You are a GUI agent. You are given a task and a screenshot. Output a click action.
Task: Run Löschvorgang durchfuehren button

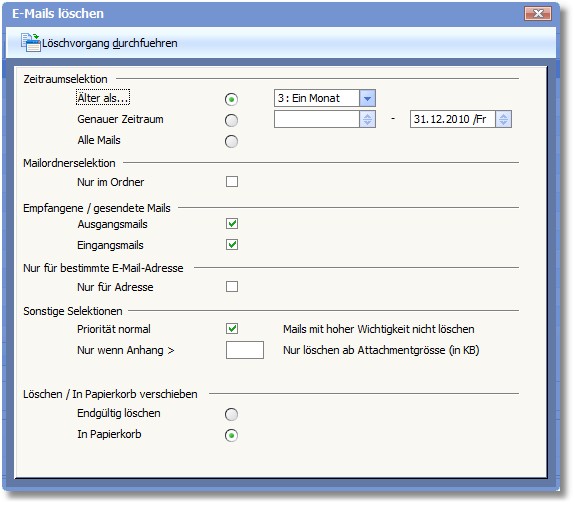coord(99,43)
